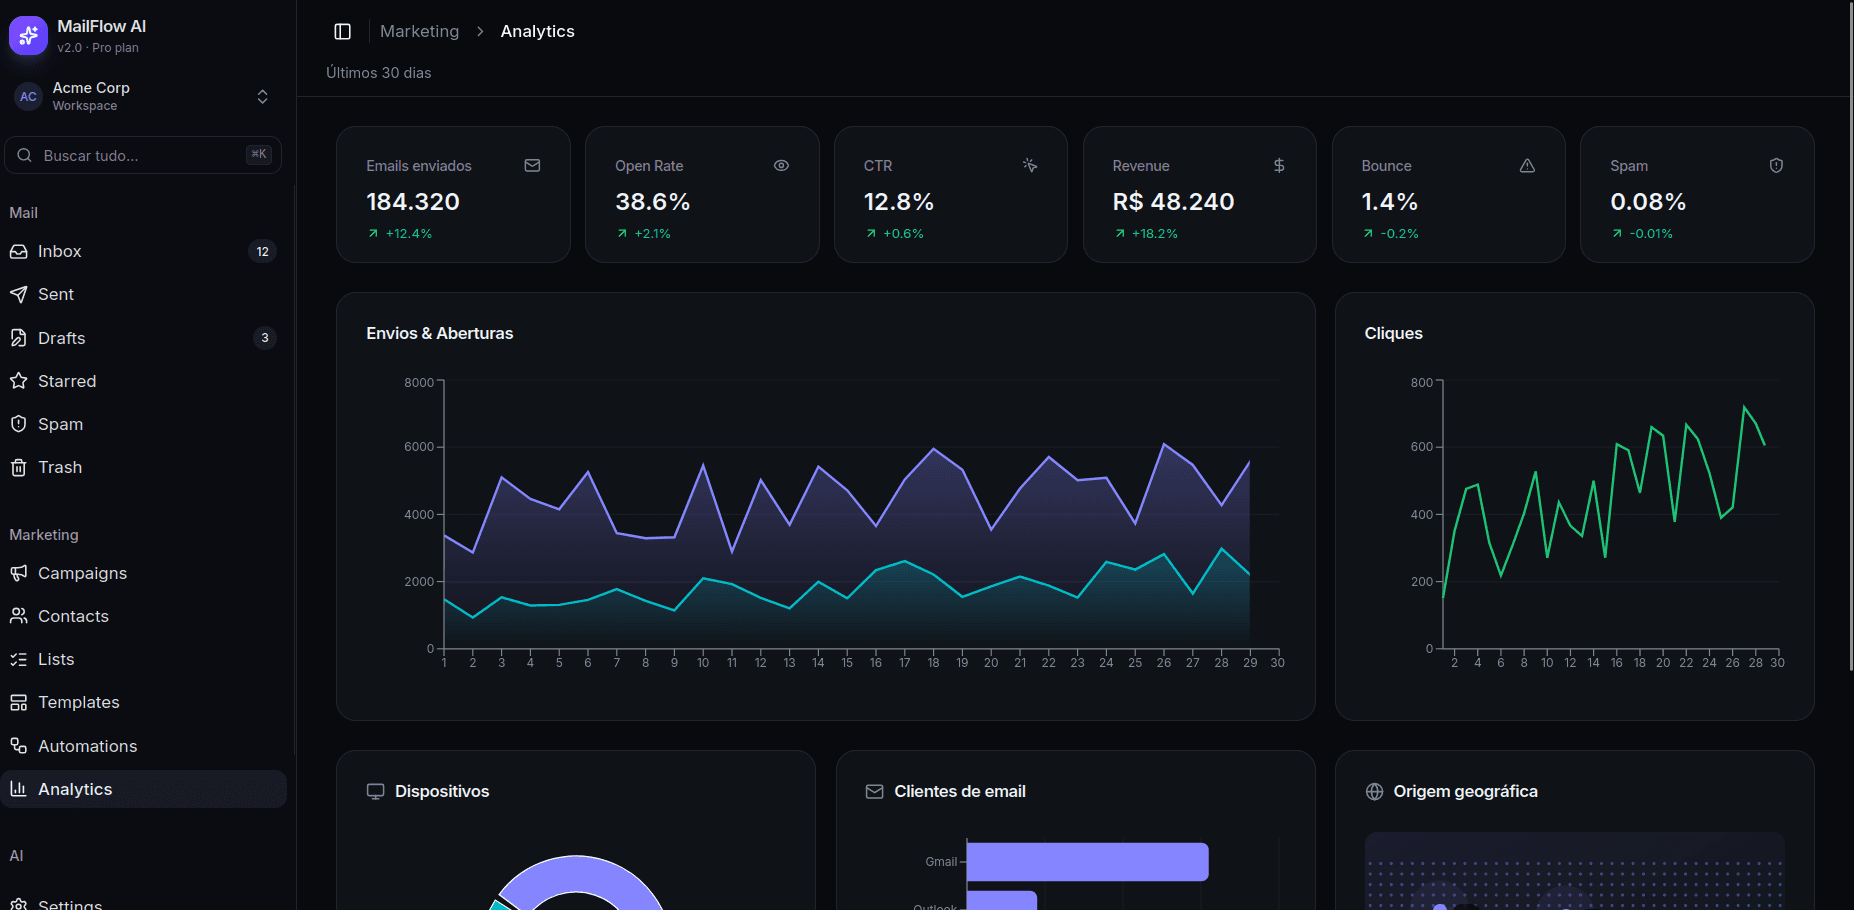Click the search magnifier icon
Viewport: 1859px width, 910px height.
coord(24,155)
